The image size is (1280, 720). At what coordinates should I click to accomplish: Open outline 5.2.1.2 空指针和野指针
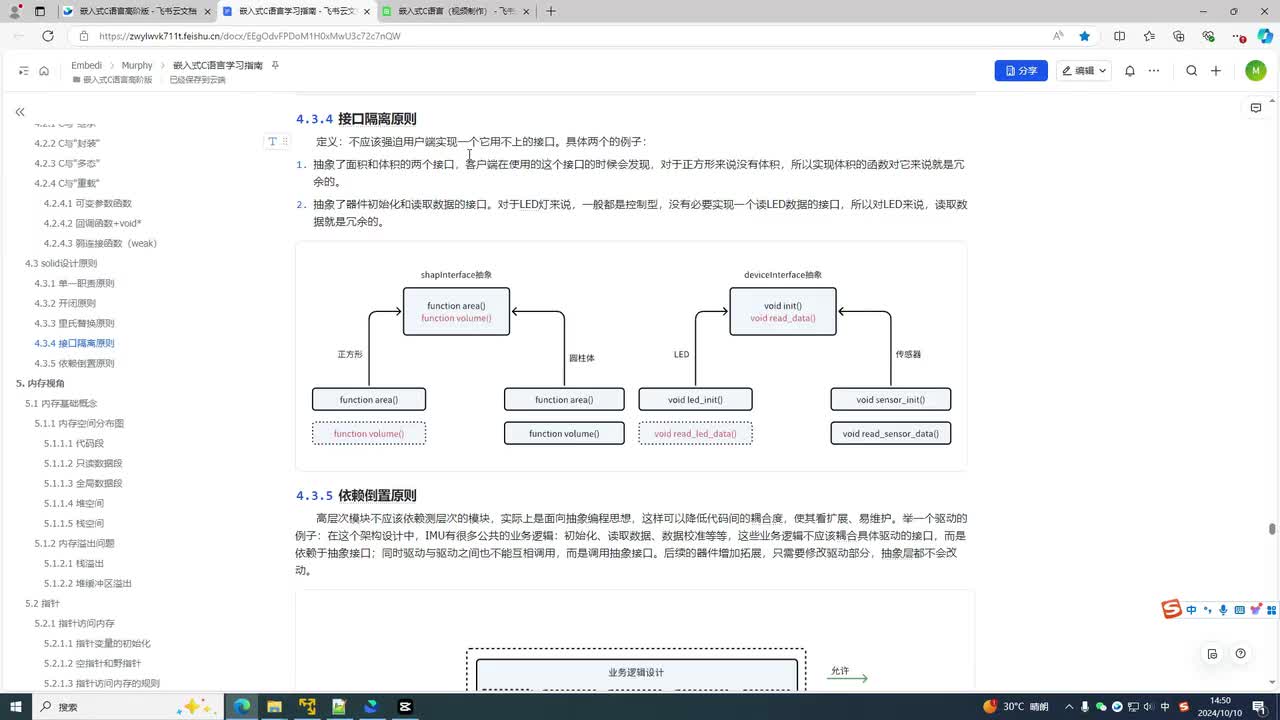pos(92,663)
